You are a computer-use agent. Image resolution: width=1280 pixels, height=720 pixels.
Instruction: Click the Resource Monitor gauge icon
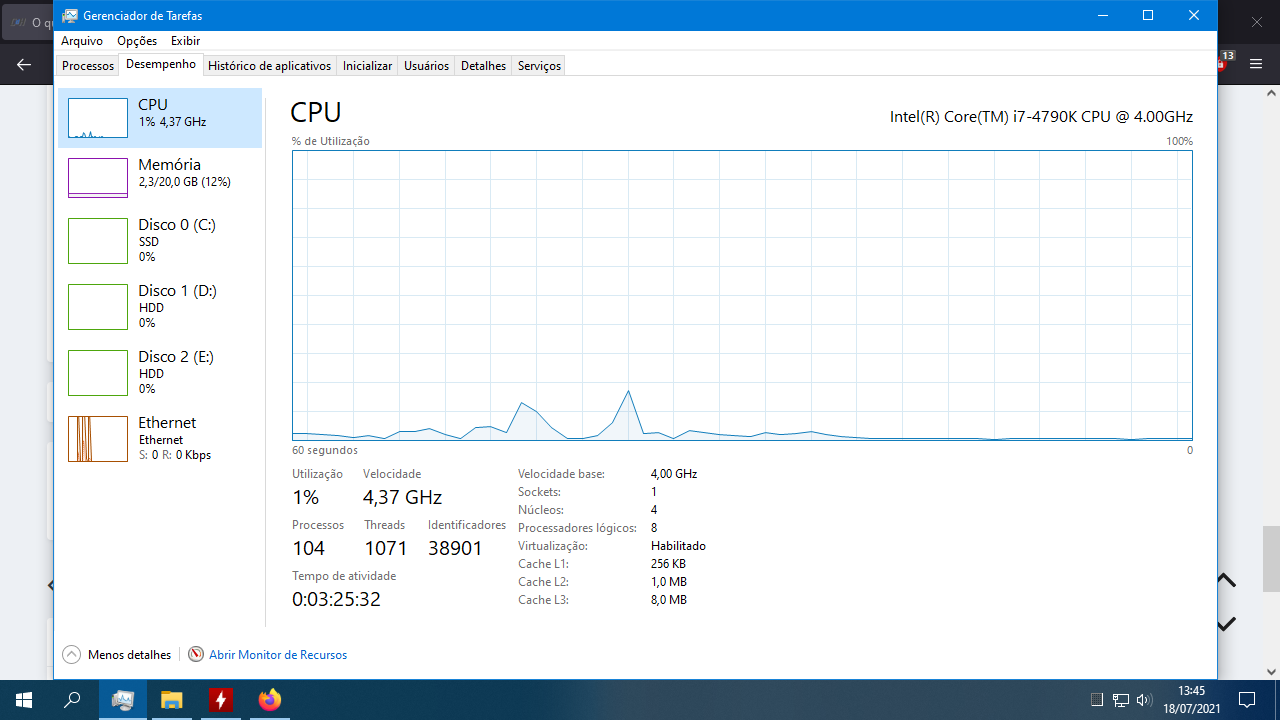pyautogui.click(x=196, y=655)
